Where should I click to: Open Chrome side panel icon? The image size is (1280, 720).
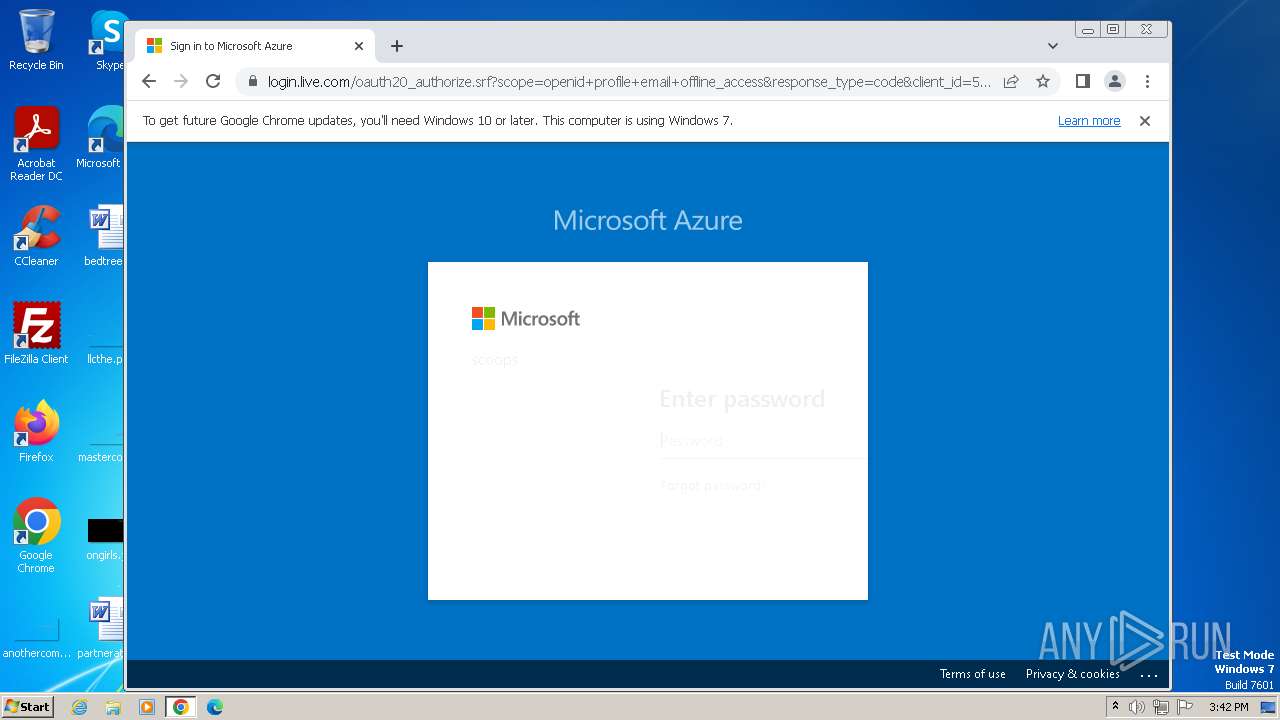[x=1082, y=81]
